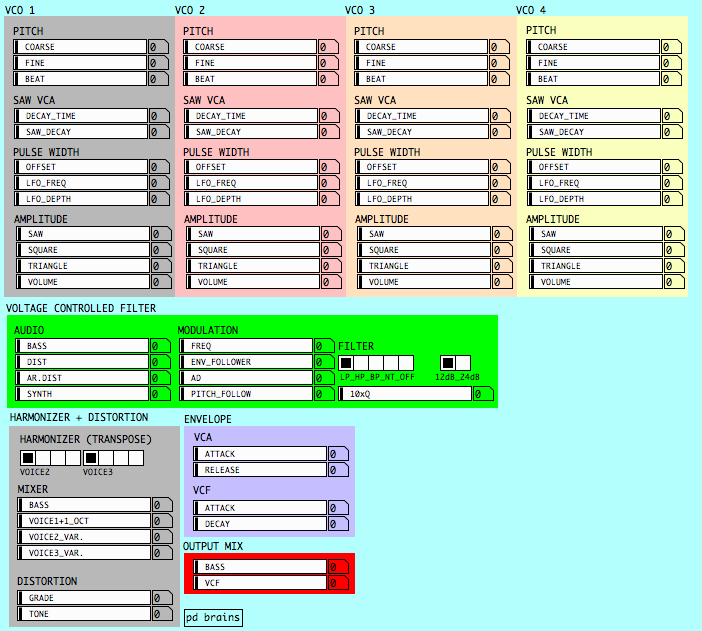Click VCO 4 TRIANGLE number box

pos(675,266)
